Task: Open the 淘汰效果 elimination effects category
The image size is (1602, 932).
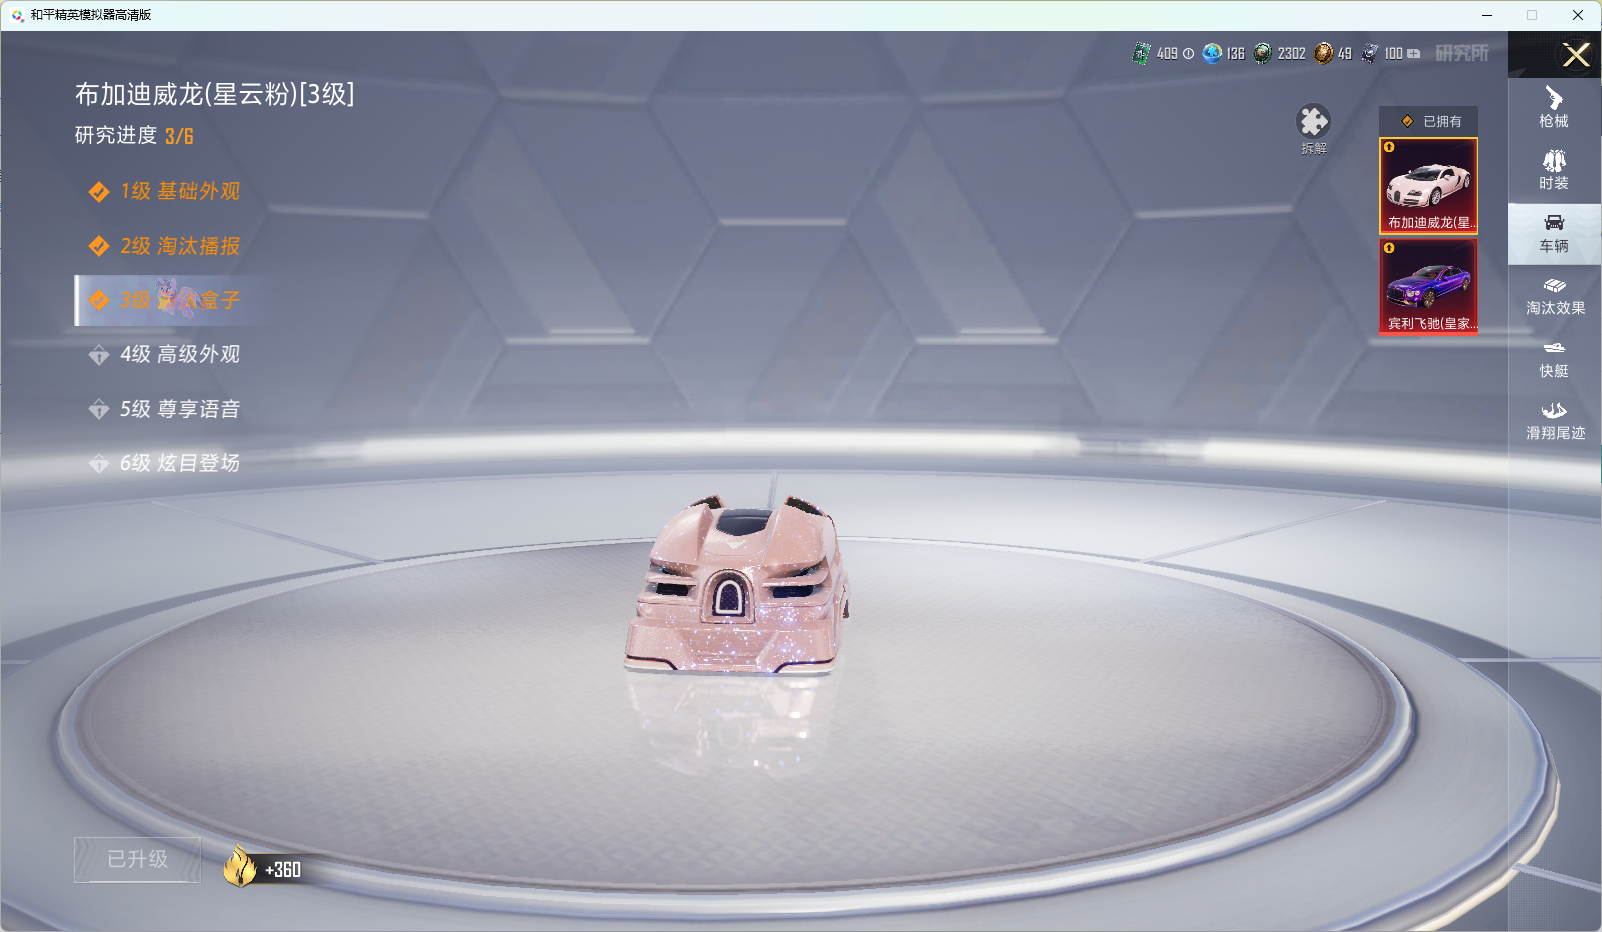Action: pyautogui.click(x=1554, y=296)
